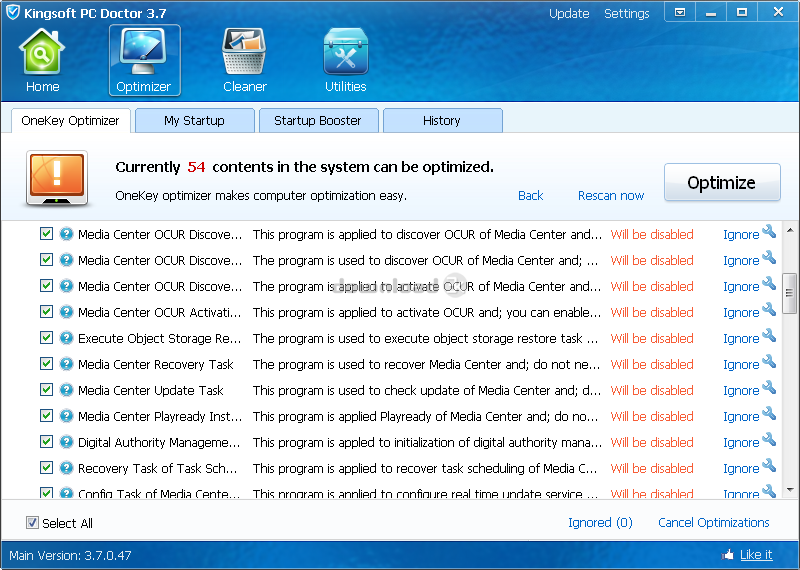The image size is (800, 570).
Task: Click help icon beside Media Center Recovery Task
Action: [x=66, y=364]
